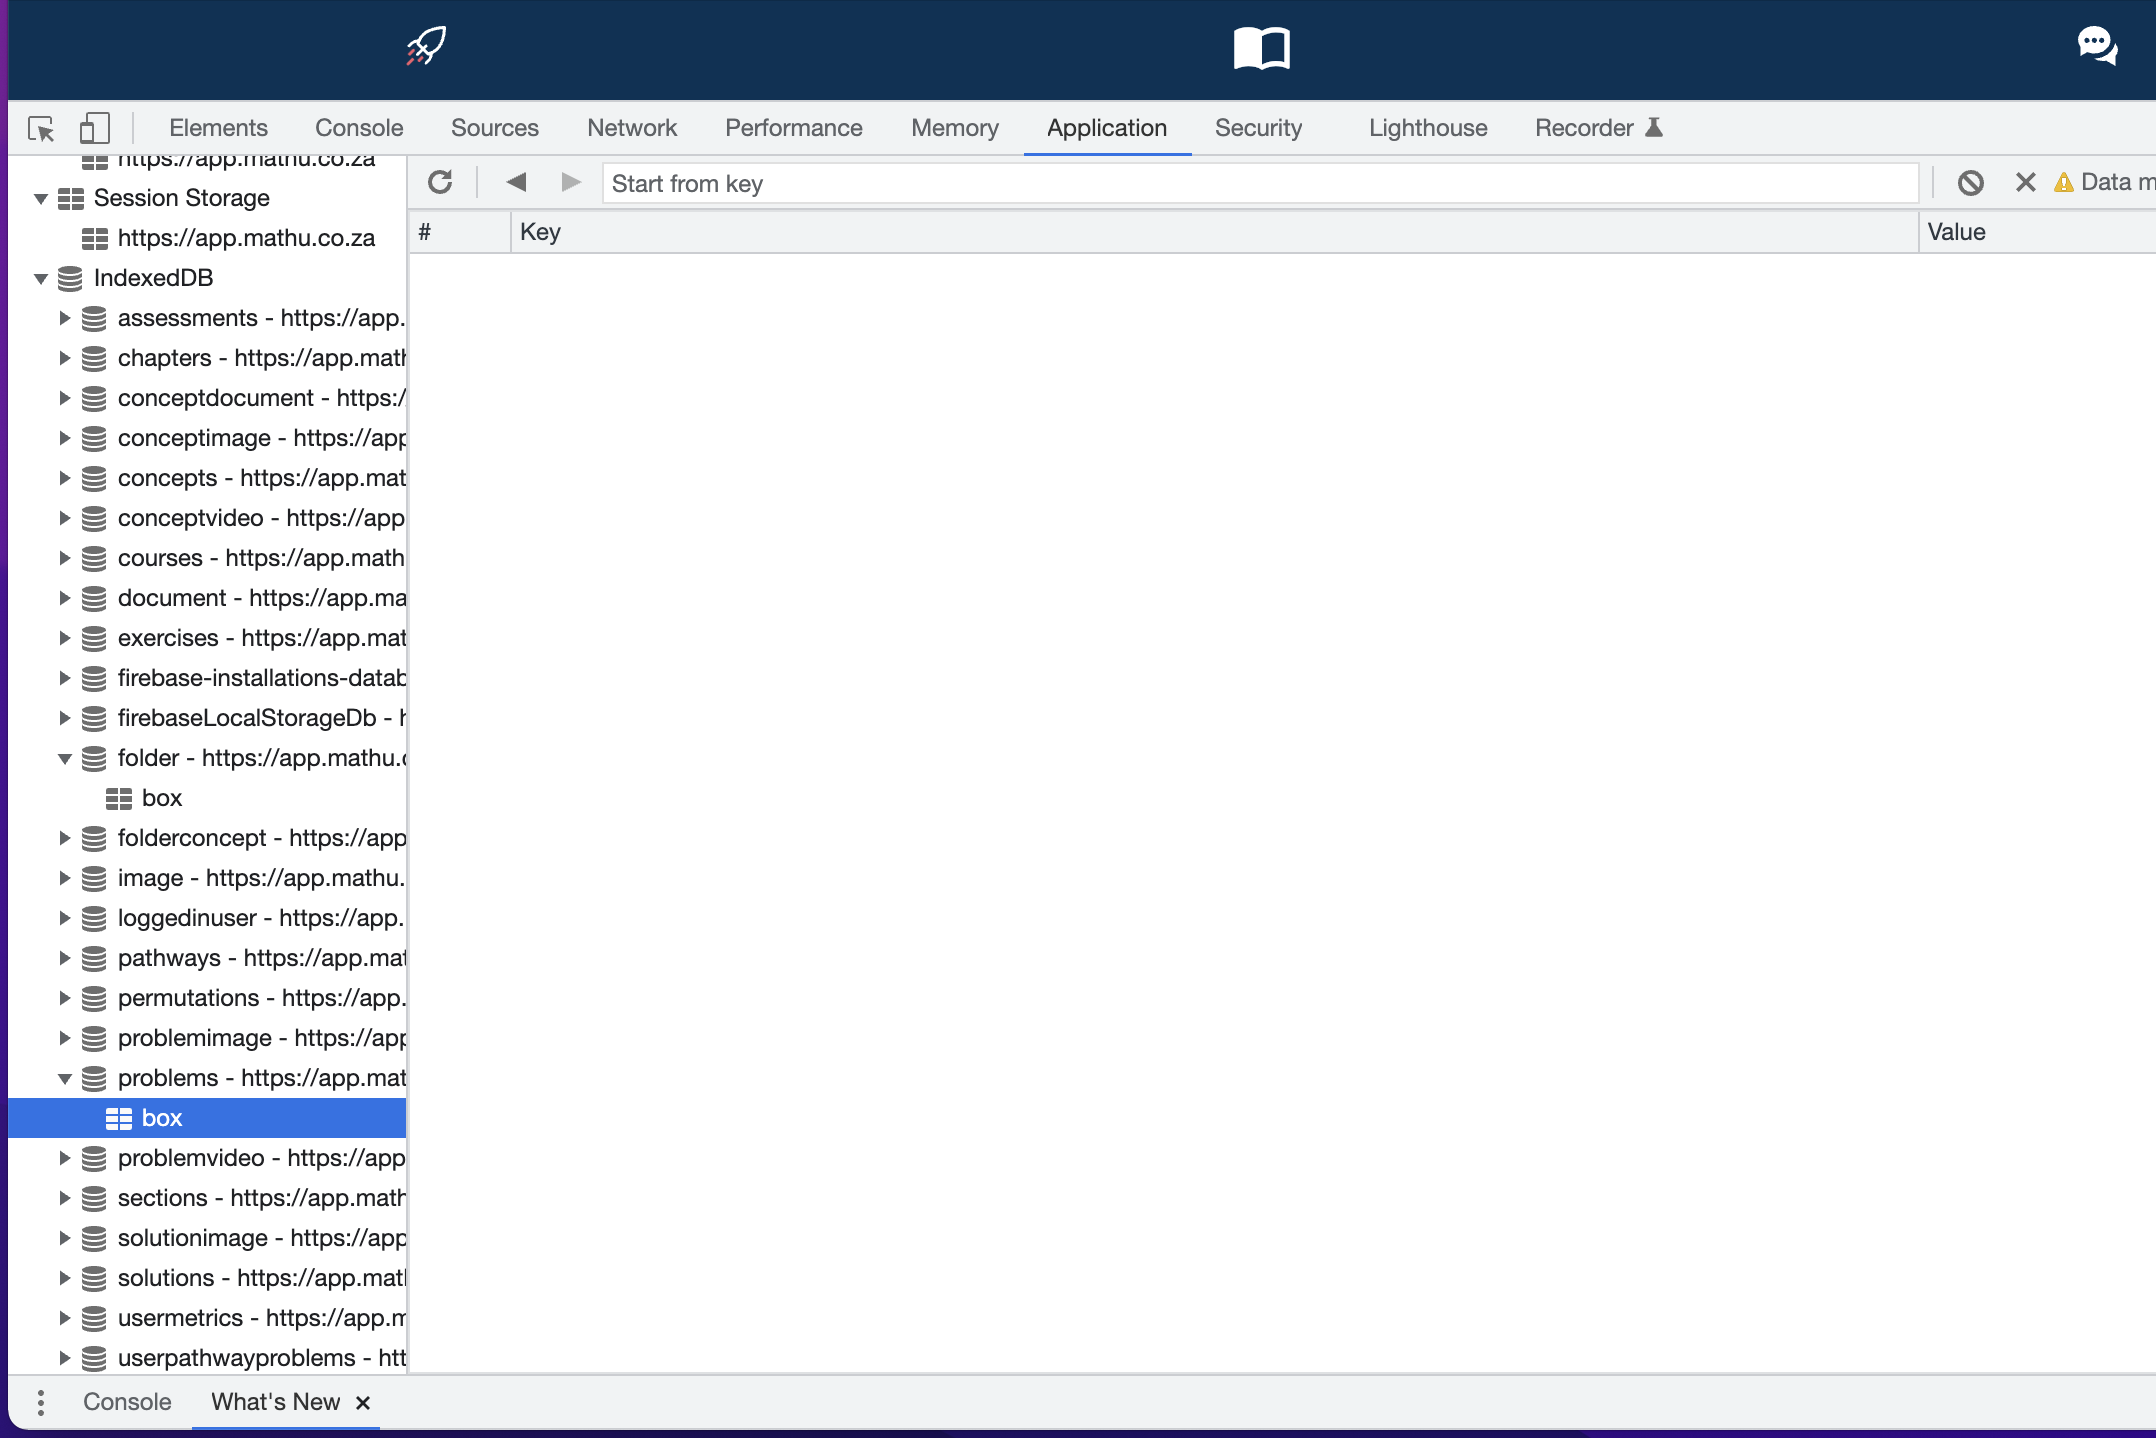The width and height of the screenshot is (2156, 1438).
Task: Click the Session Storage table icon
Action: pos(70,198)
